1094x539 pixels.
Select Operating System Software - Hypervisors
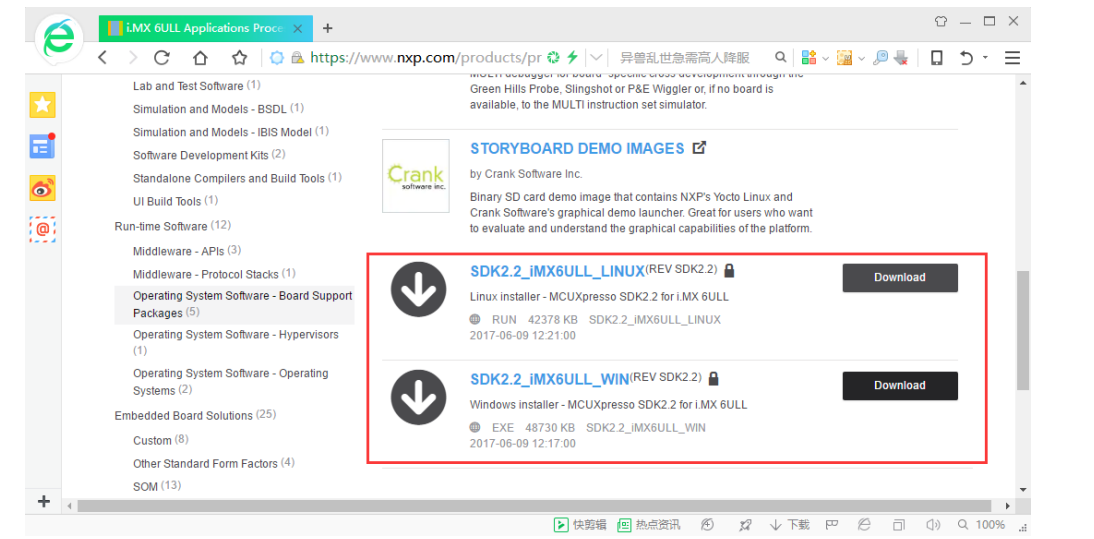coord(236,342)
